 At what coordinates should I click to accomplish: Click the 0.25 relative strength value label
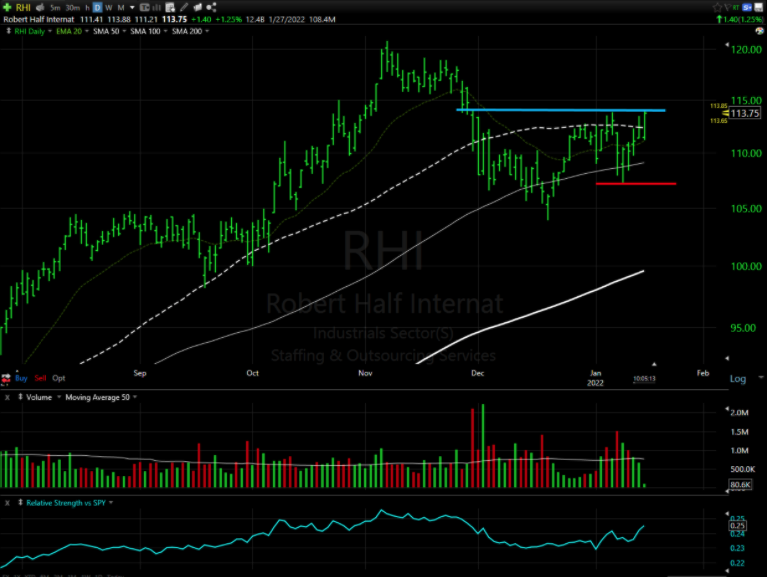click(x=737, y=526)
